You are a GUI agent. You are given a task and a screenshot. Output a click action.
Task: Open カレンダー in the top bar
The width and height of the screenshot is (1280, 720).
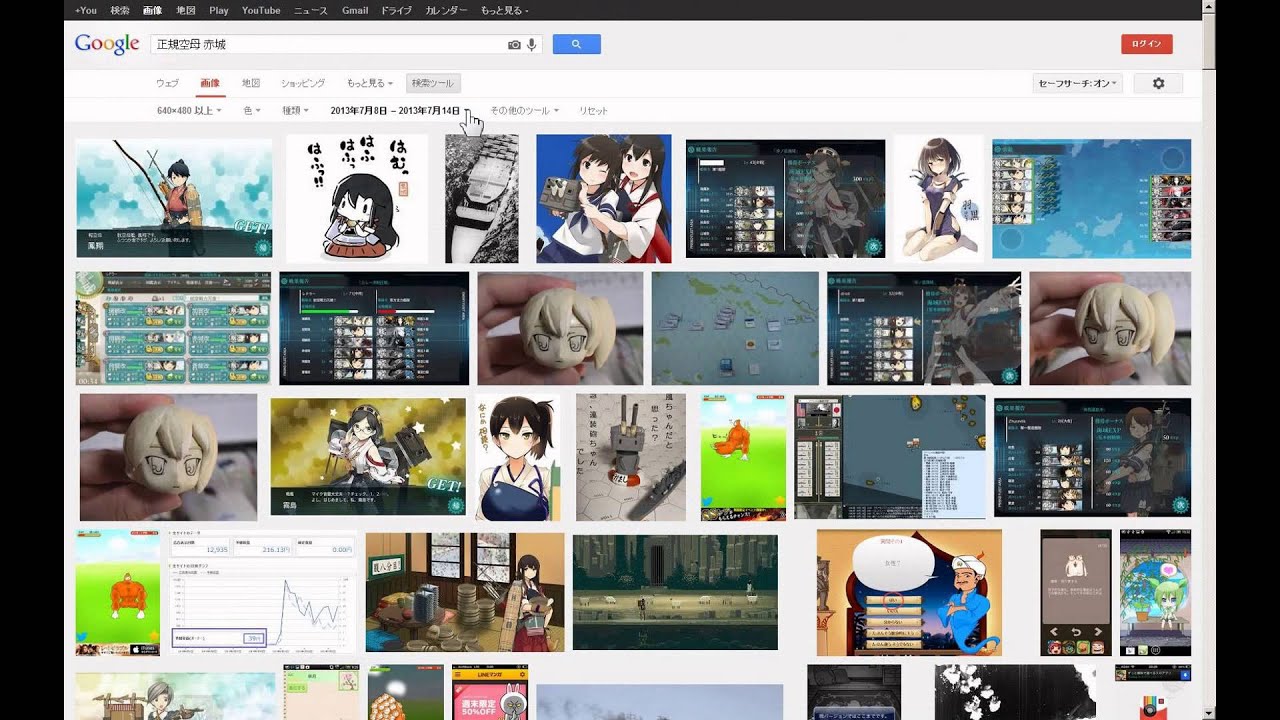(x=446, y=10)
